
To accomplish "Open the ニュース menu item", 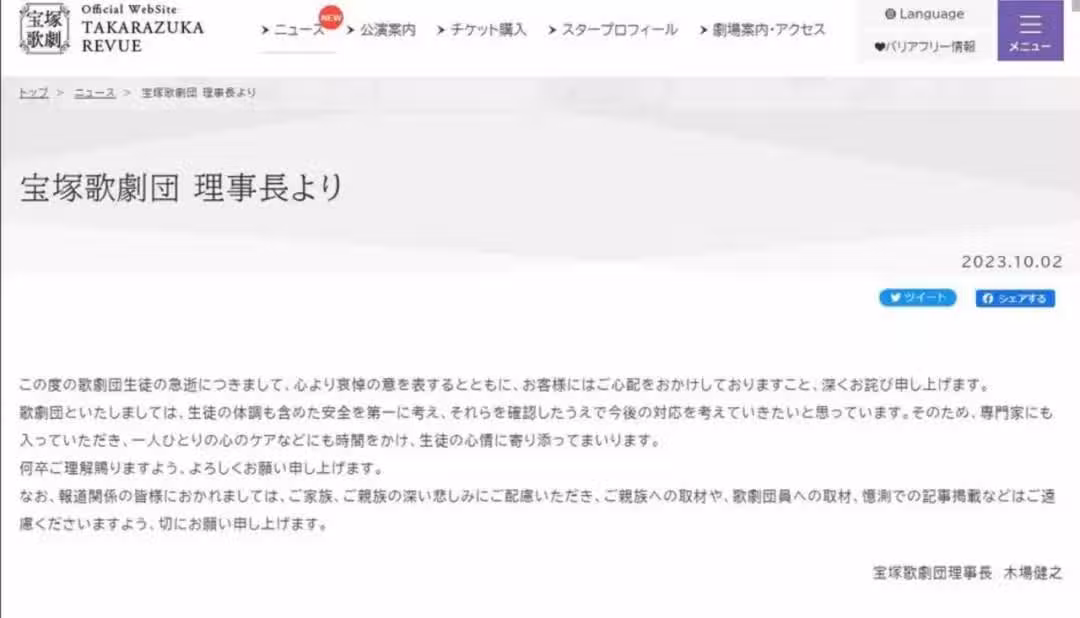I will 294,30.
